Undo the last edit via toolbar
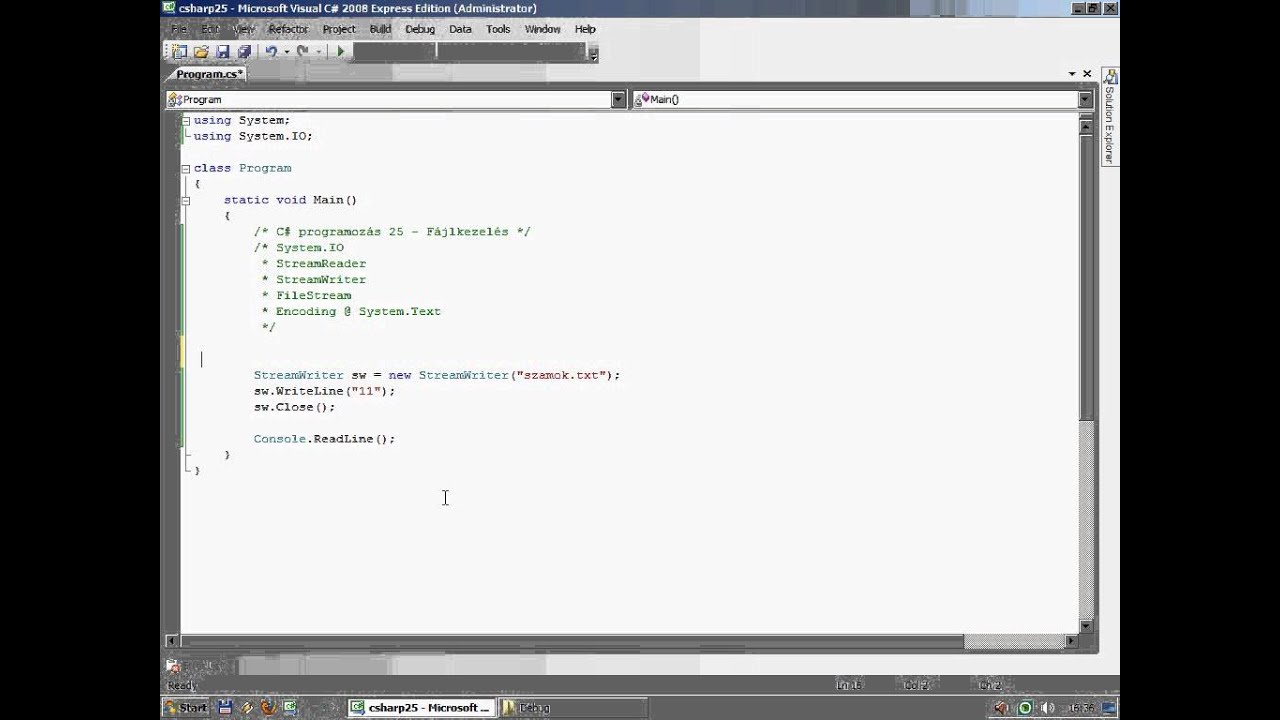The image size is (1280, 720). (x=271, y=51)
